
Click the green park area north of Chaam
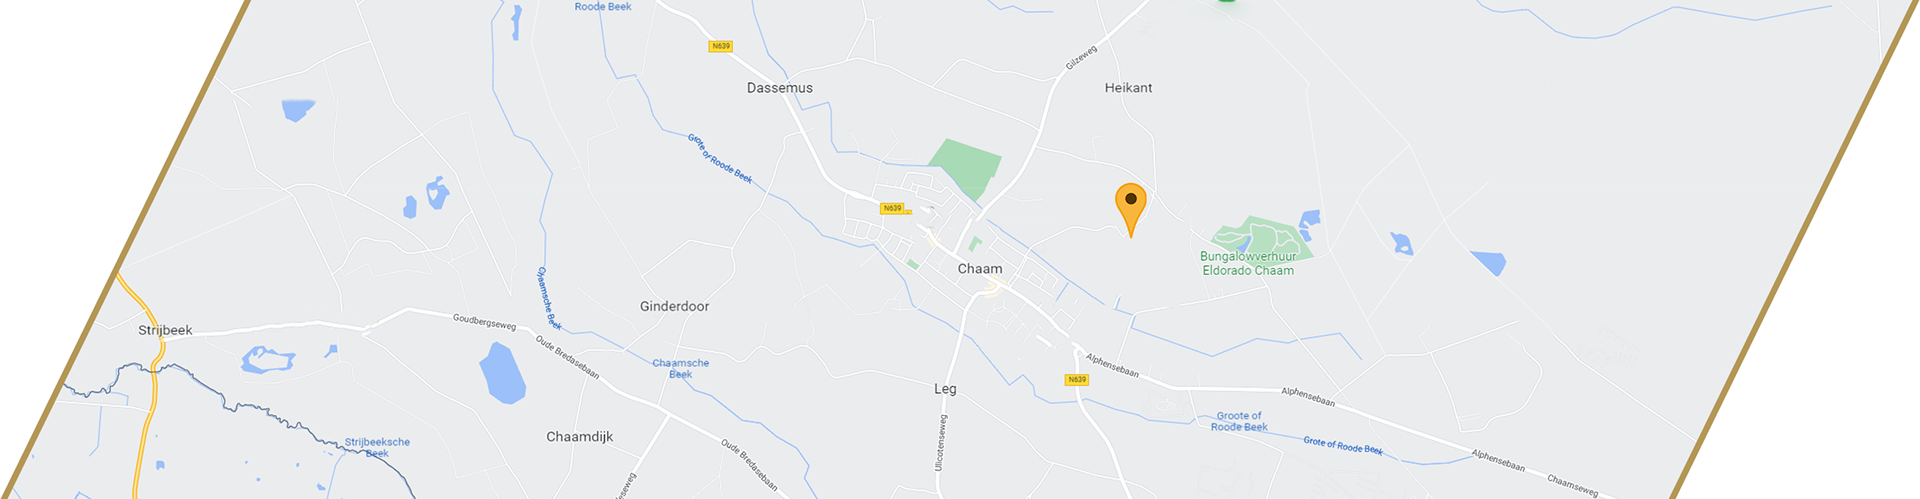pyautogui.click(x=966, y=168)
